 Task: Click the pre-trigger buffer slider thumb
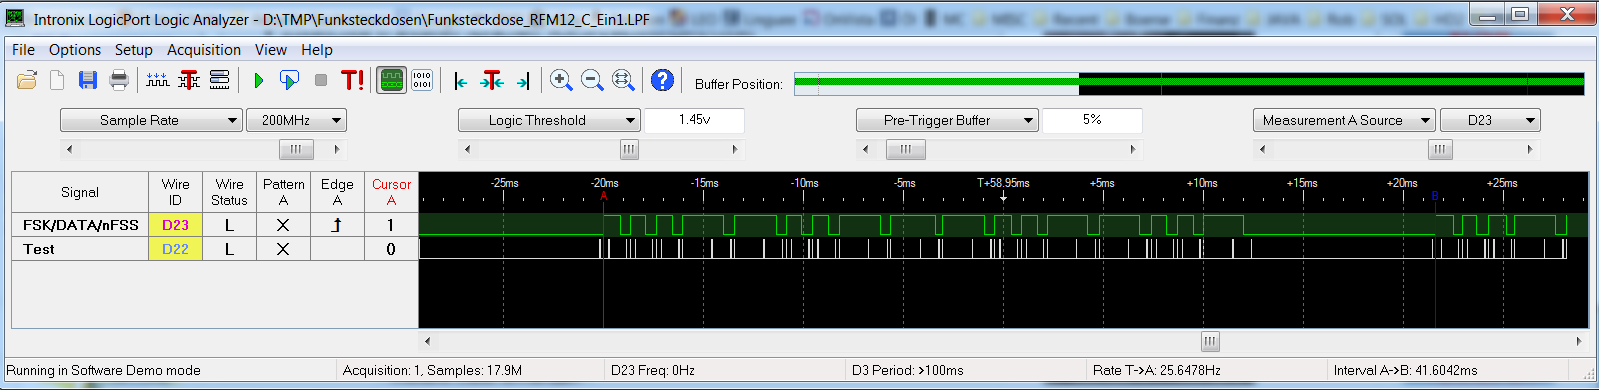tap(906, 149)
